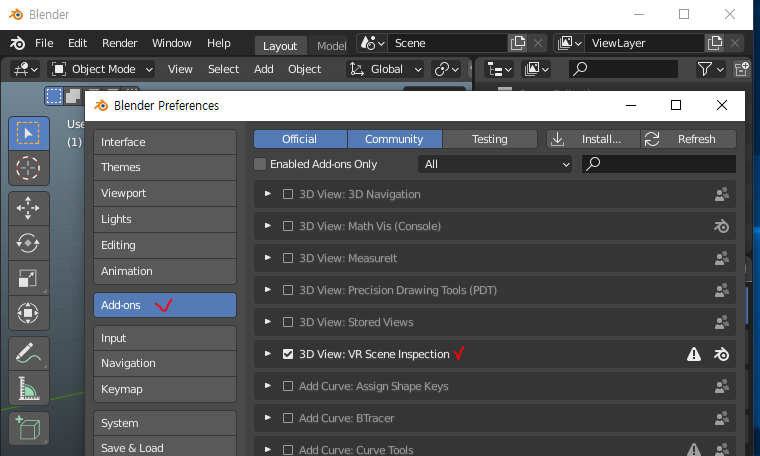Open the Add menu in viewport header

click(264, 69)
